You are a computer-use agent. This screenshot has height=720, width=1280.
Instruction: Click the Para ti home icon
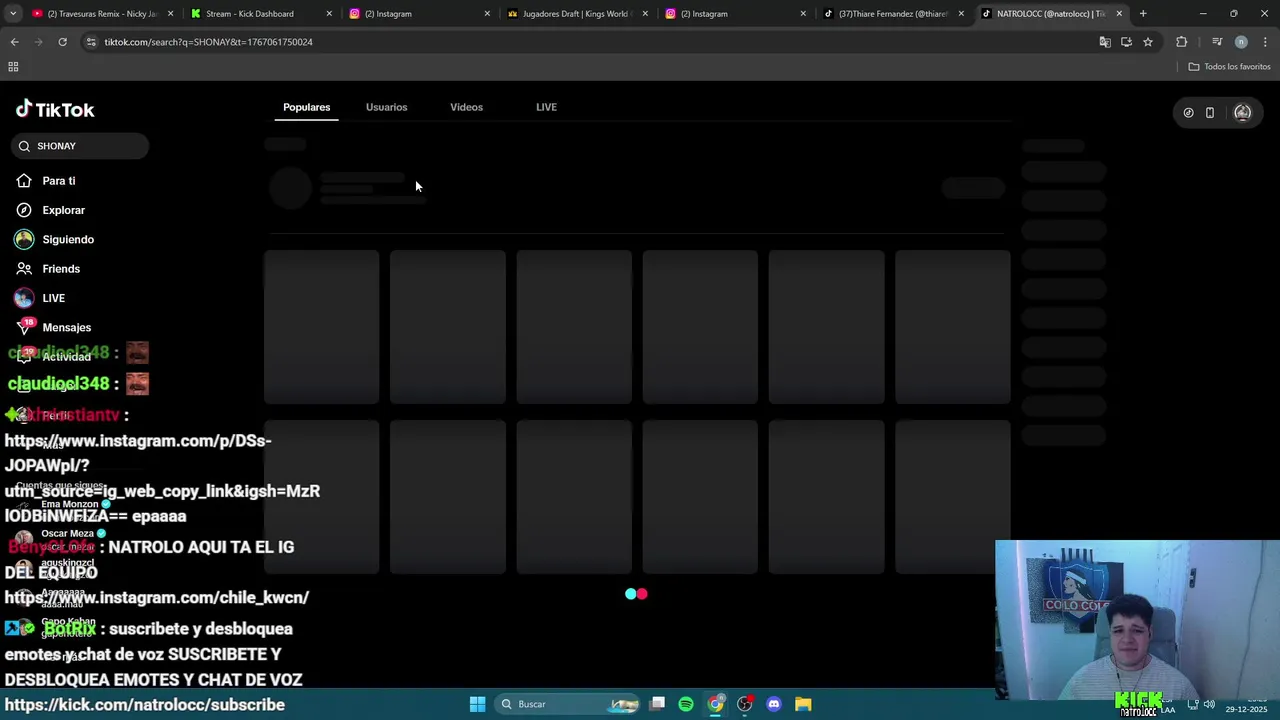24,181
